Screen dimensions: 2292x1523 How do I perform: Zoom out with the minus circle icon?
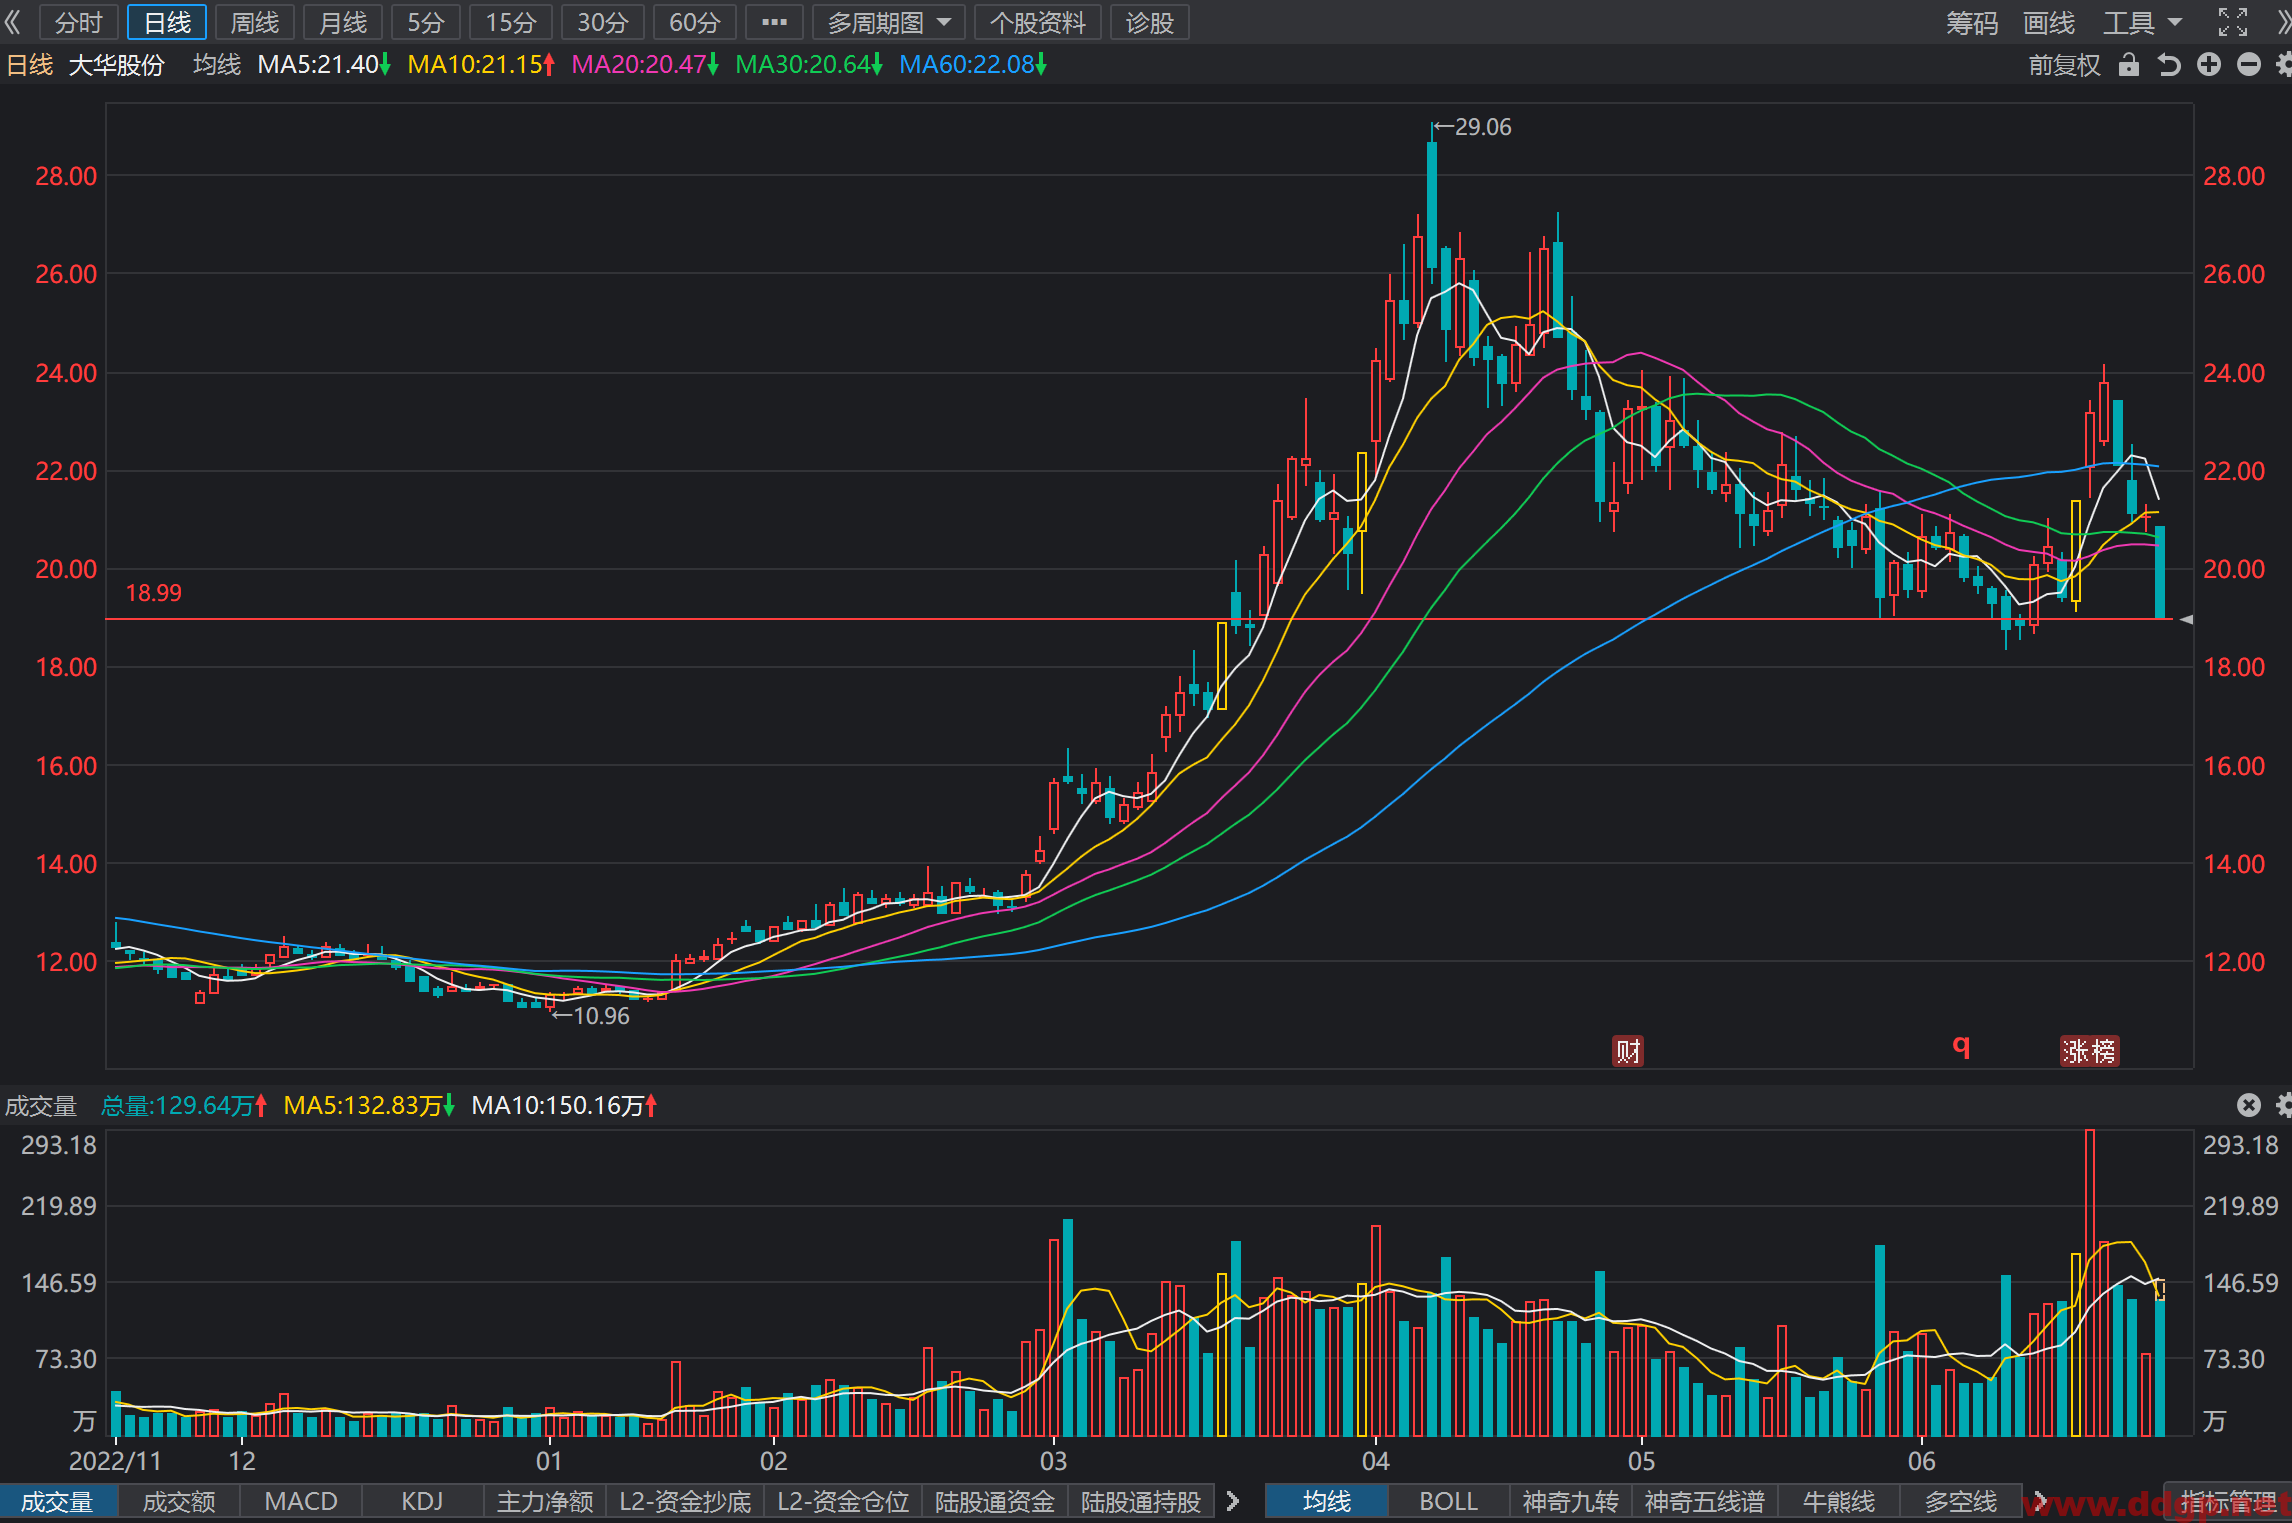2249,65
